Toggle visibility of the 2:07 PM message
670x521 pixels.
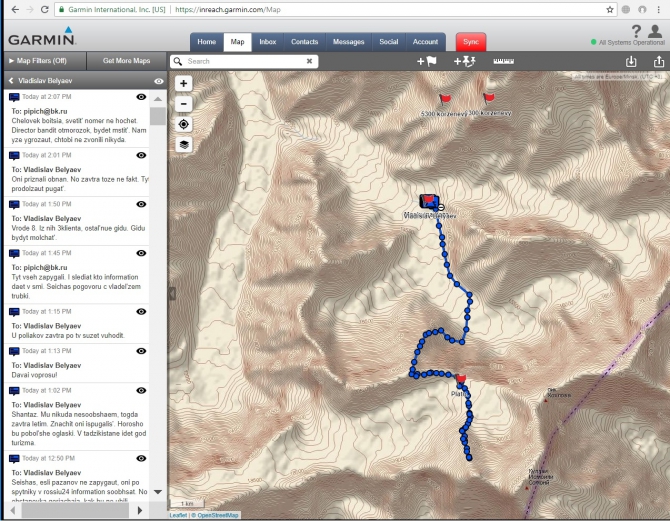point(141,97)
